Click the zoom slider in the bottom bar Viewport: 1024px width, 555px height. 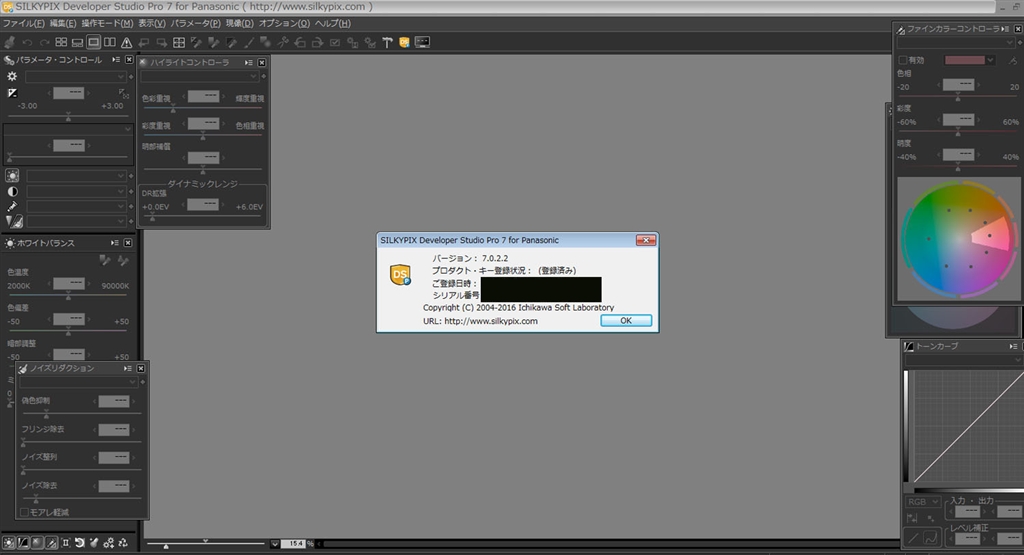click(204, 544)
